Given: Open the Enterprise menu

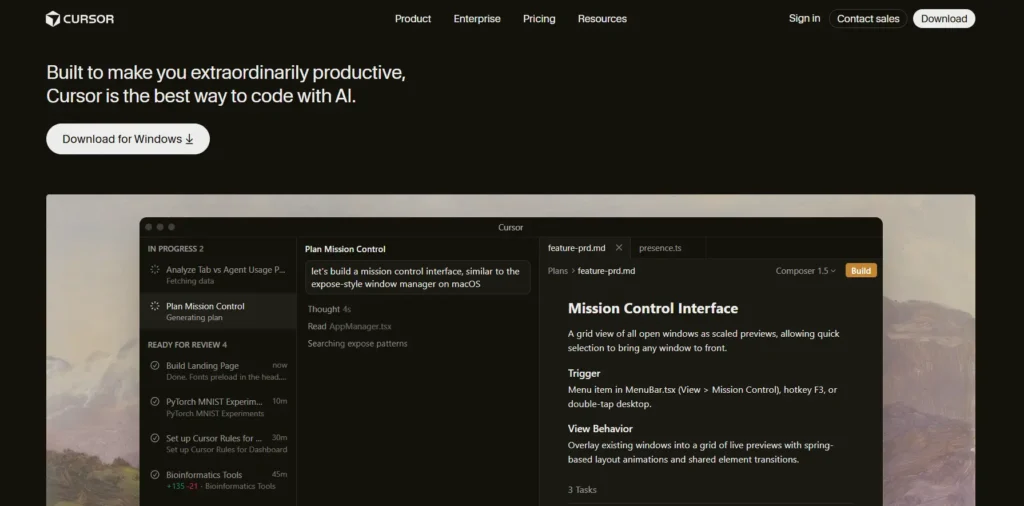Looking at the screenshot, I should 477,19.
